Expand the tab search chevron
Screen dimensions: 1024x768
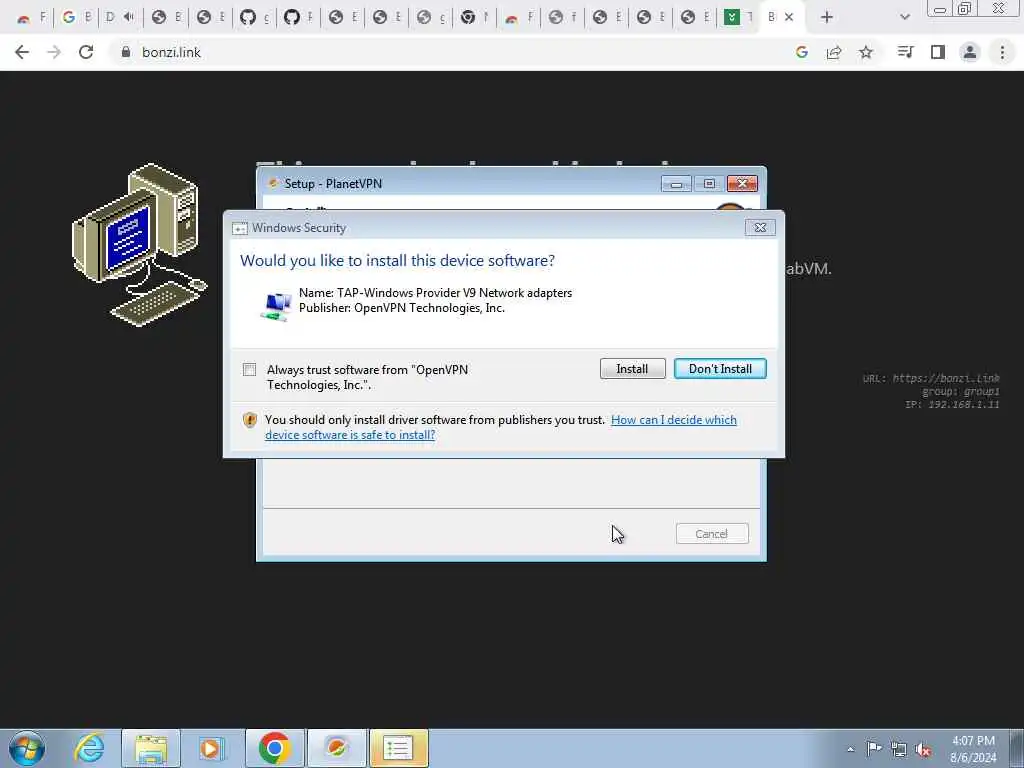[x=904, y=18]
